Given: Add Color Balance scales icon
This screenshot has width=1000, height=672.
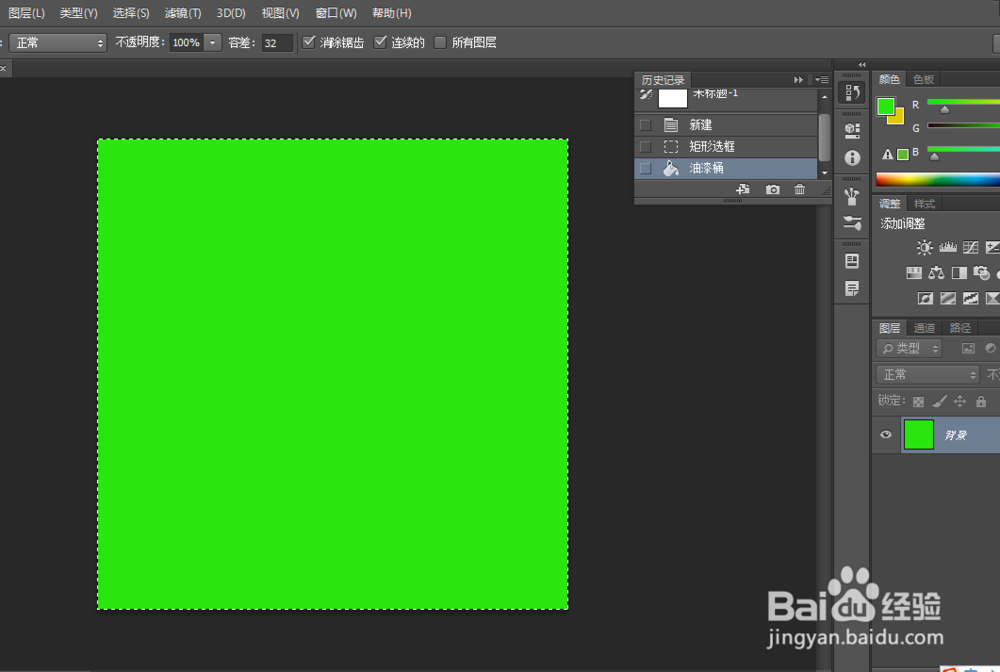Looking at the screenshot, I should [936, 273].
